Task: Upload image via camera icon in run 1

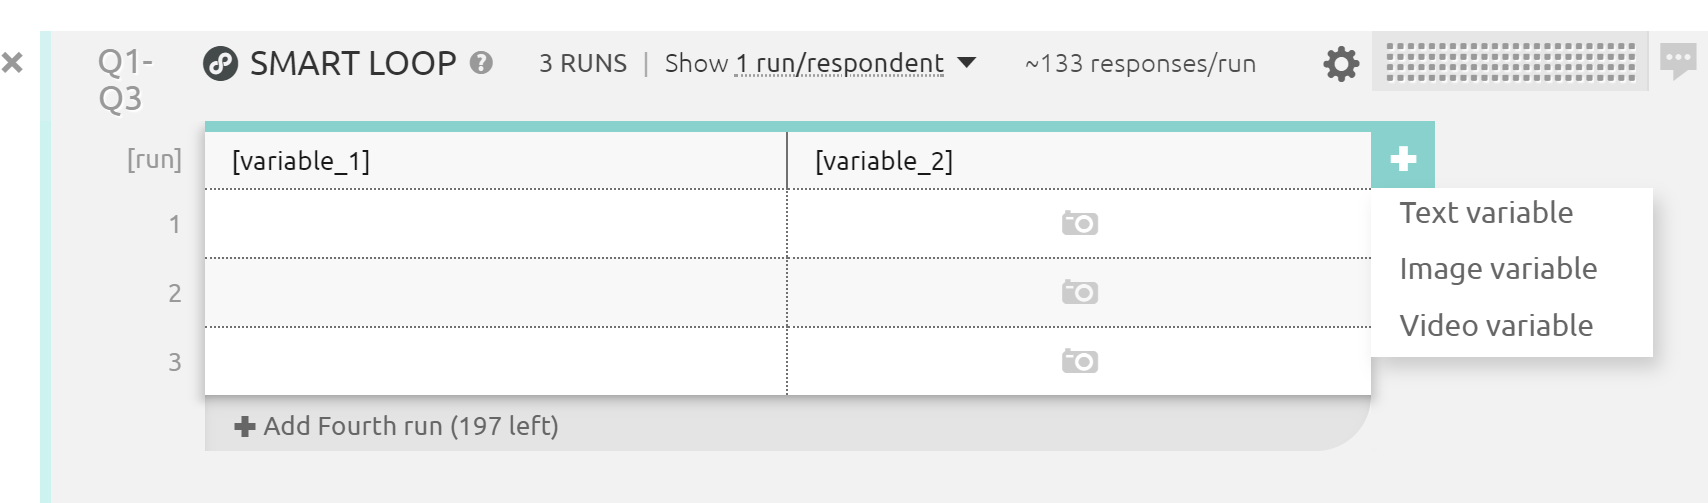Action: [1079, 223]
